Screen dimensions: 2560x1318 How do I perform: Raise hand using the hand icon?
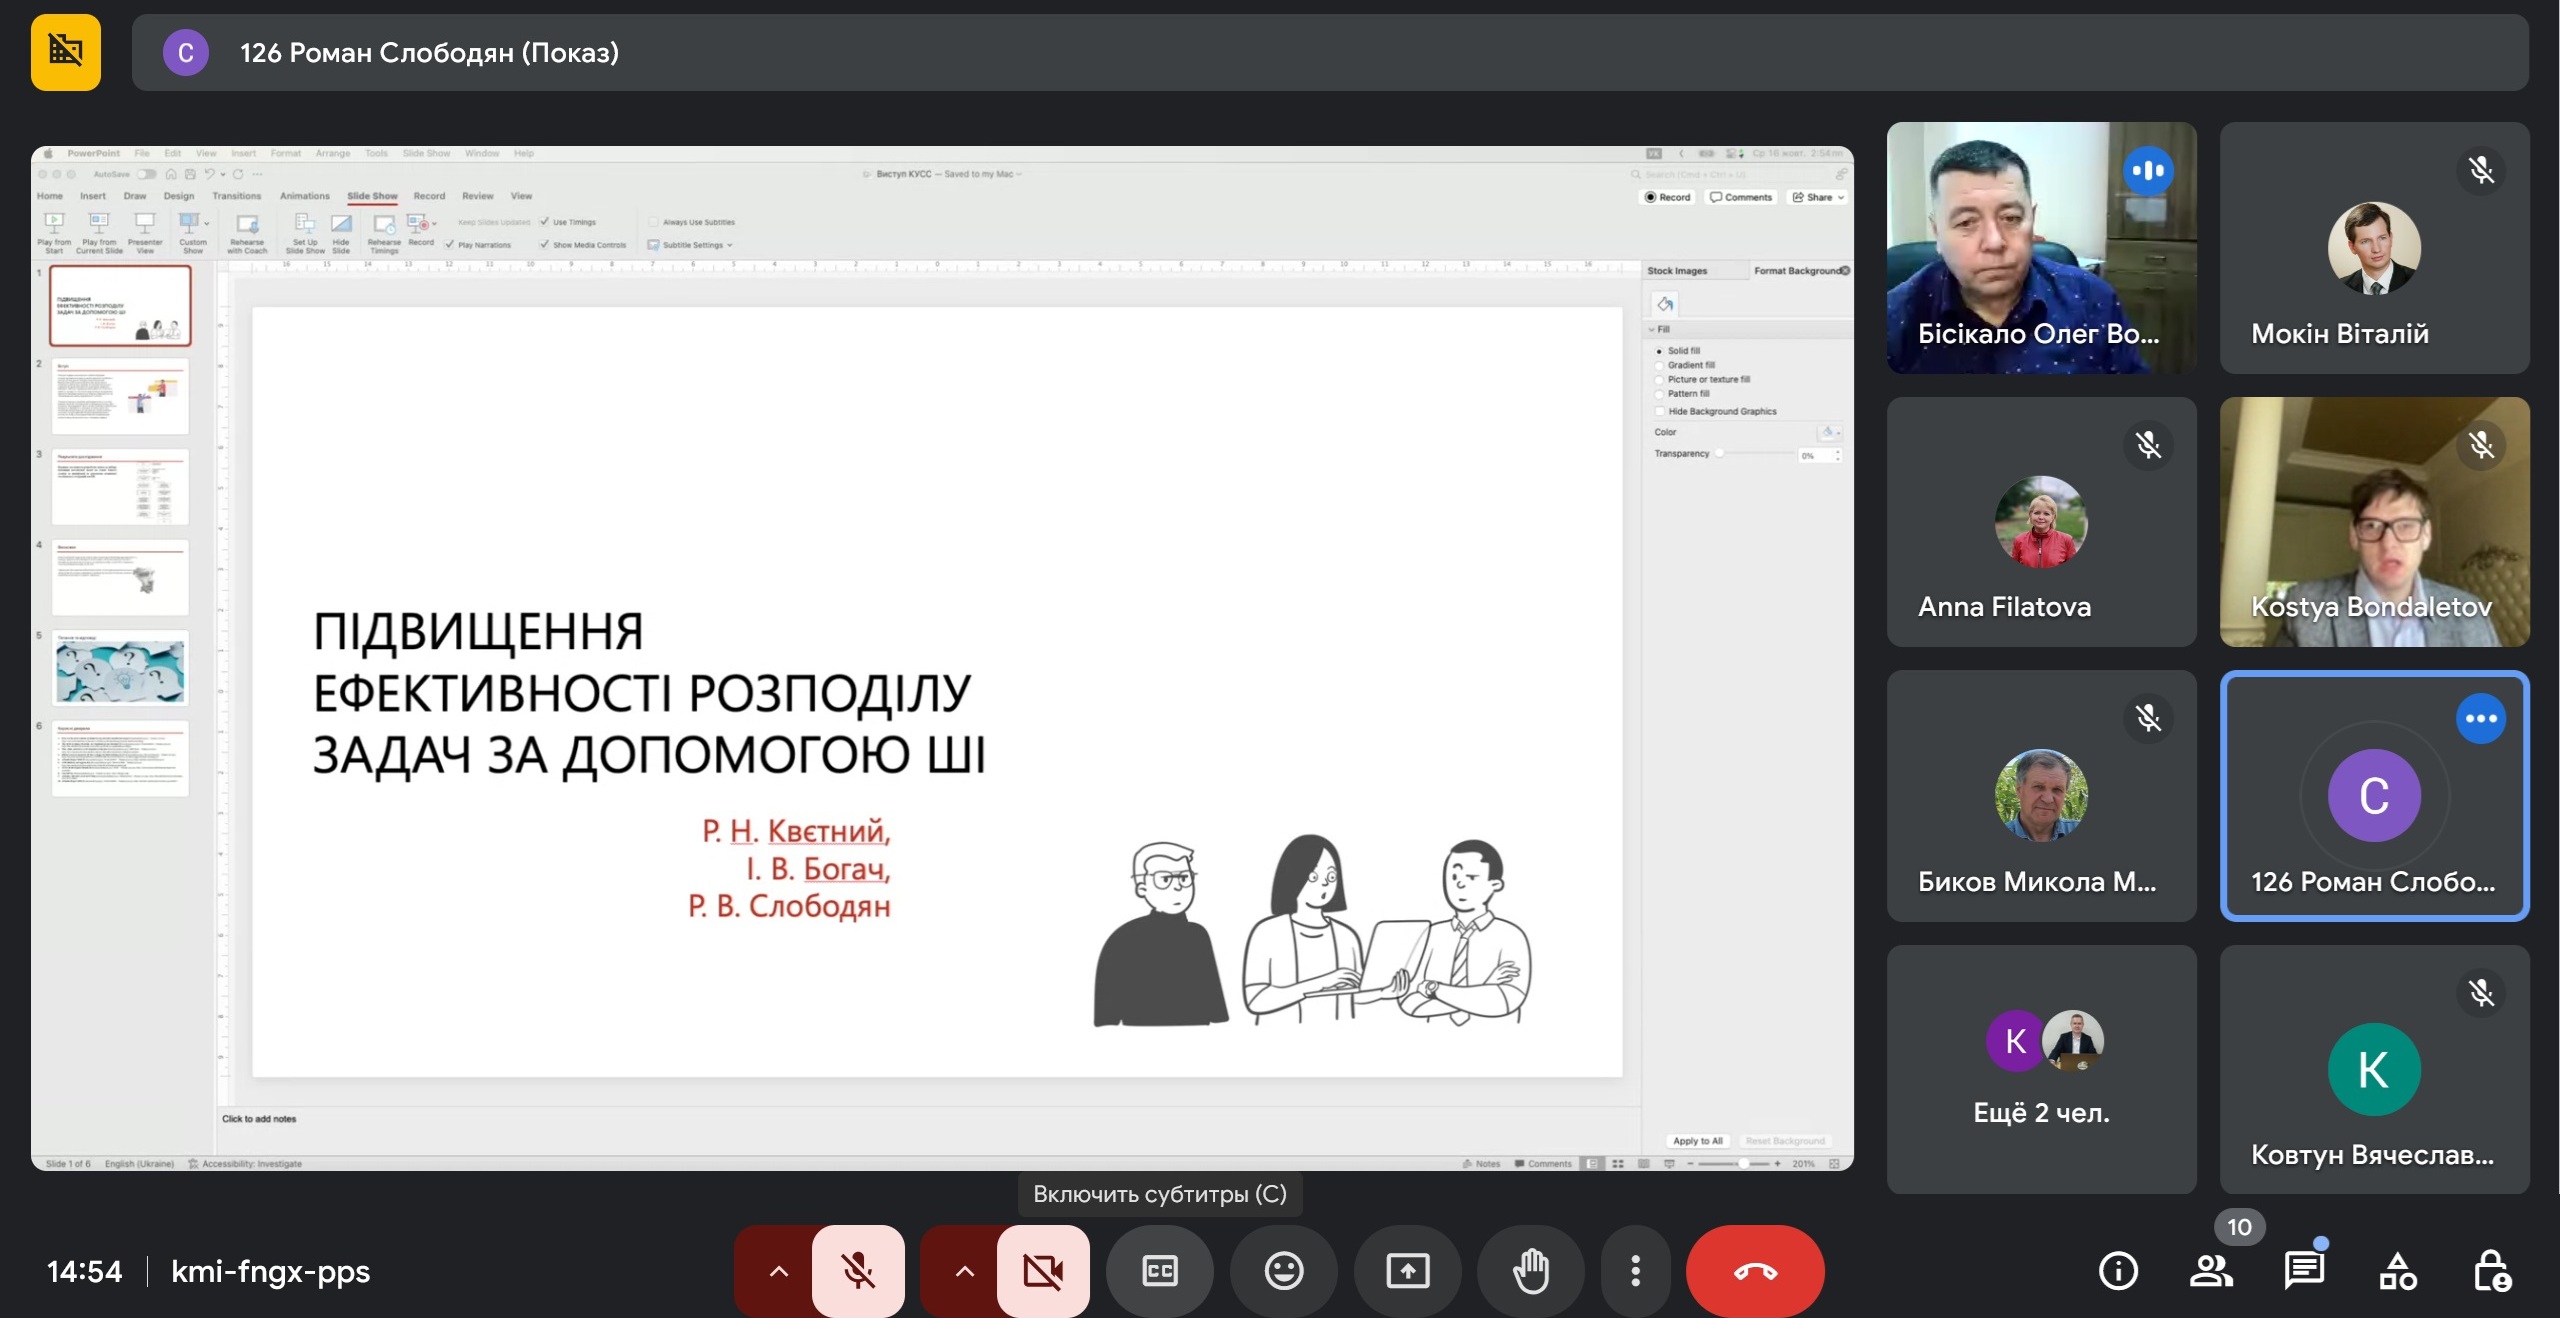(x=1531, y=1271)
